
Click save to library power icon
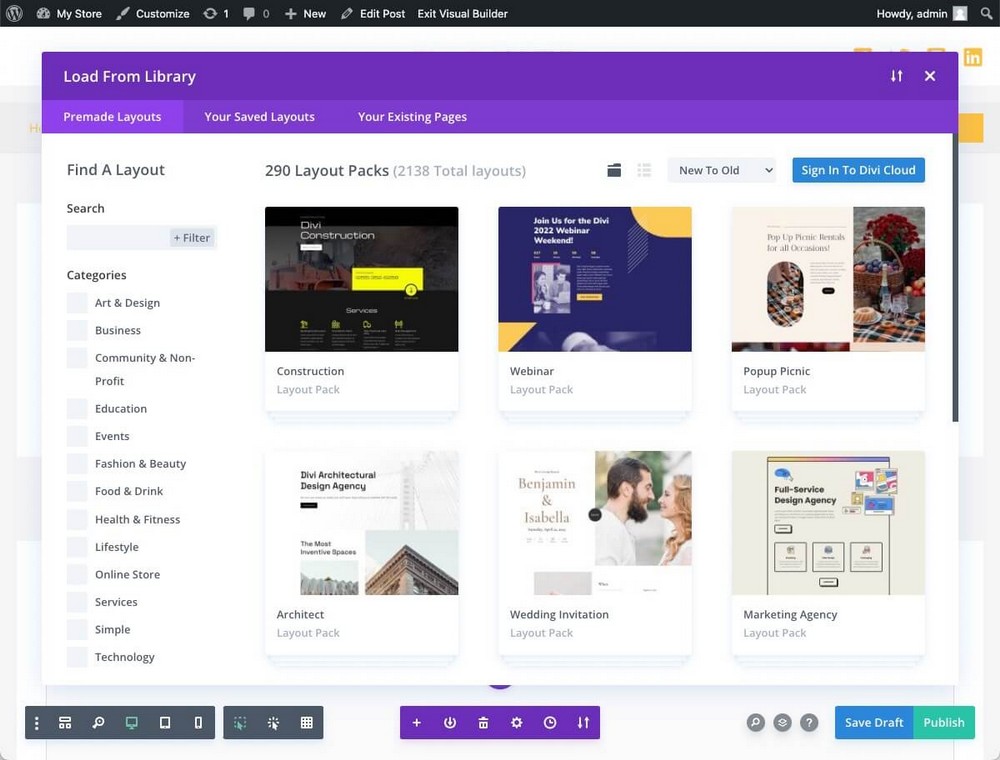click(x=450, y=722)
